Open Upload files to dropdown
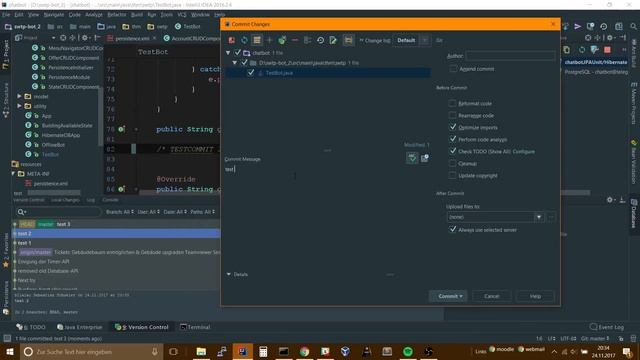Screen dimensions: 640x360 click(x=539, y=217)
